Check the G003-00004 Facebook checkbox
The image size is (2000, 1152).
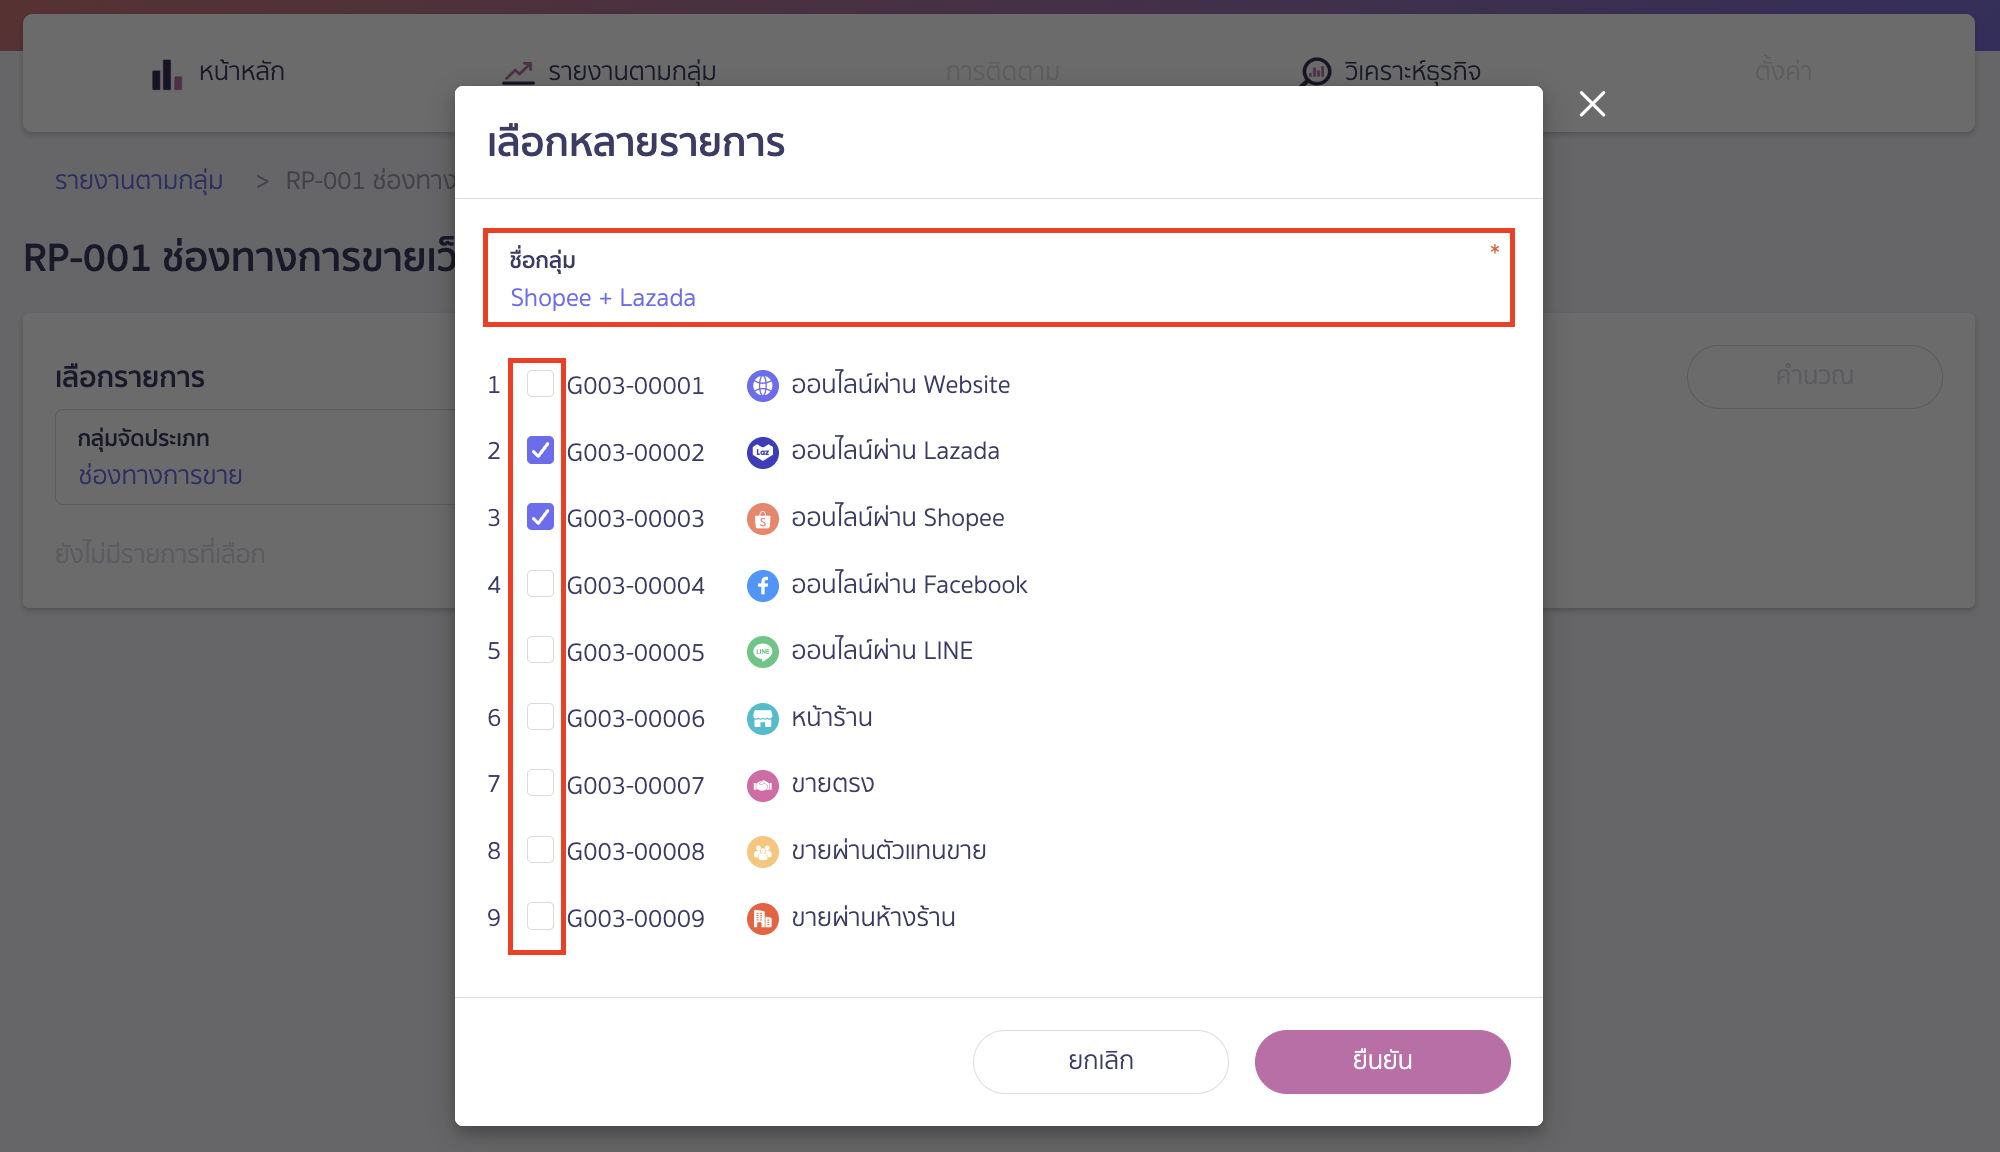click(x=540, y=584)
